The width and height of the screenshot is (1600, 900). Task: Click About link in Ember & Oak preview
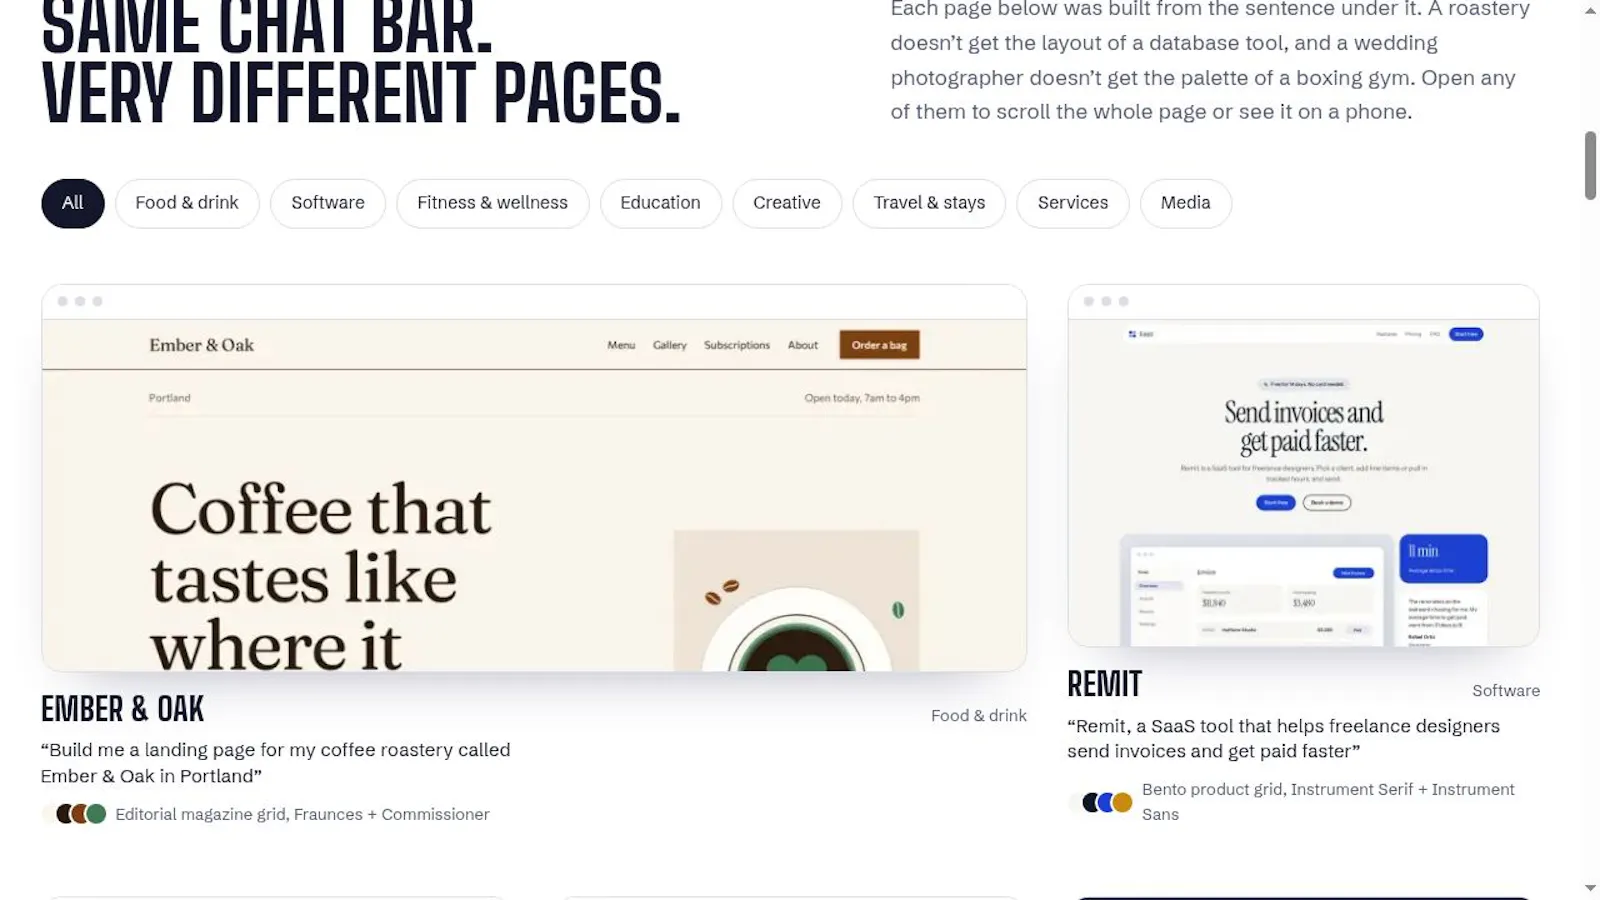[803, 345]
